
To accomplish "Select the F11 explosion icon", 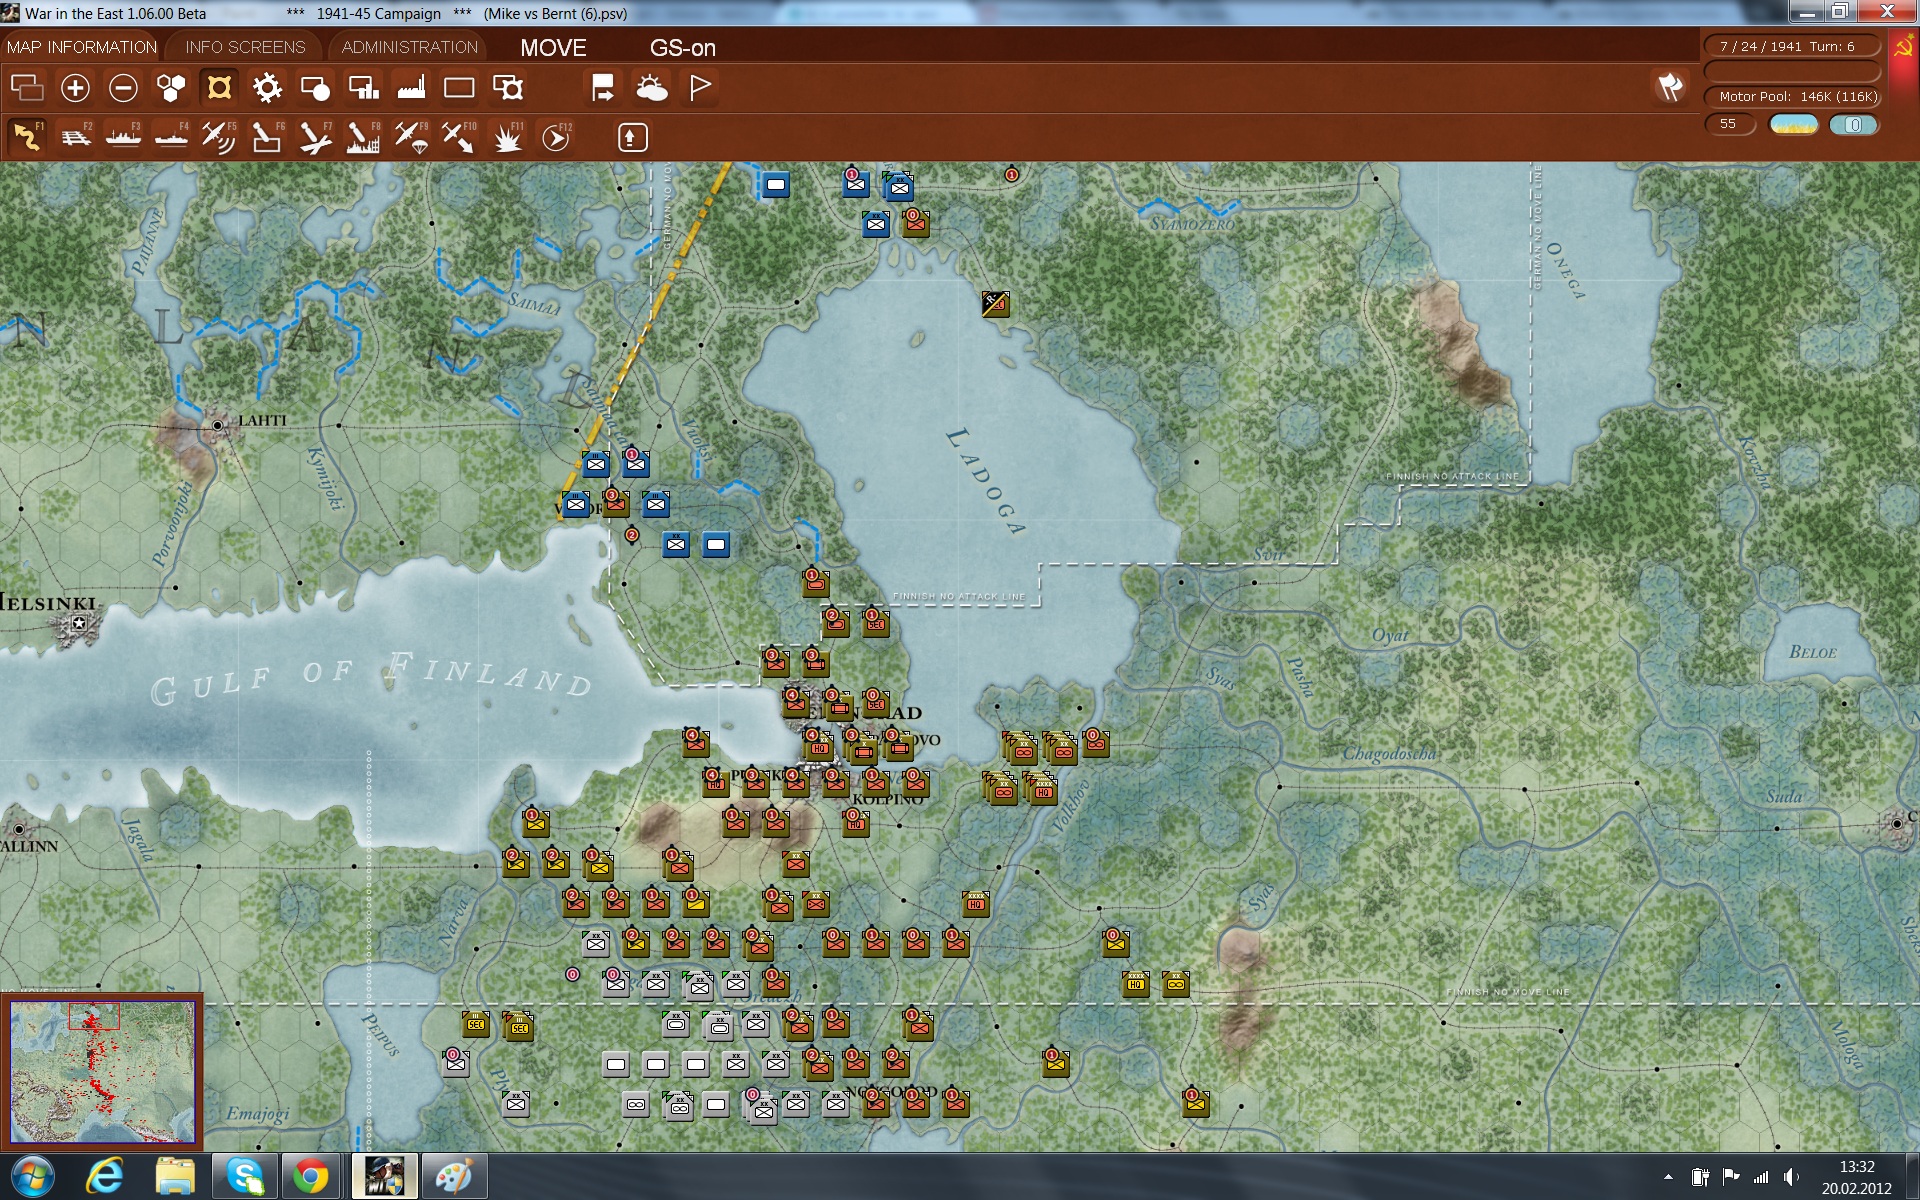I will click(x=507, y=137).
